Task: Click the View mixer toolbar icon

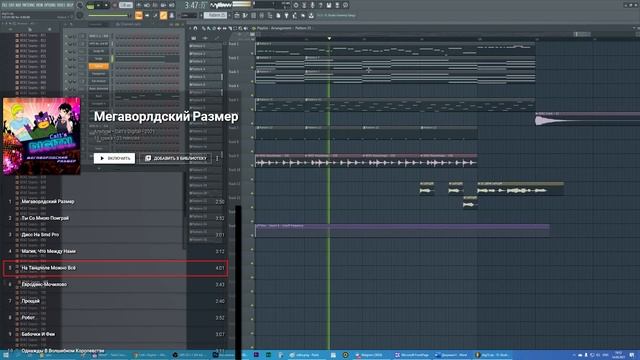Action: (x=262, y=16)
